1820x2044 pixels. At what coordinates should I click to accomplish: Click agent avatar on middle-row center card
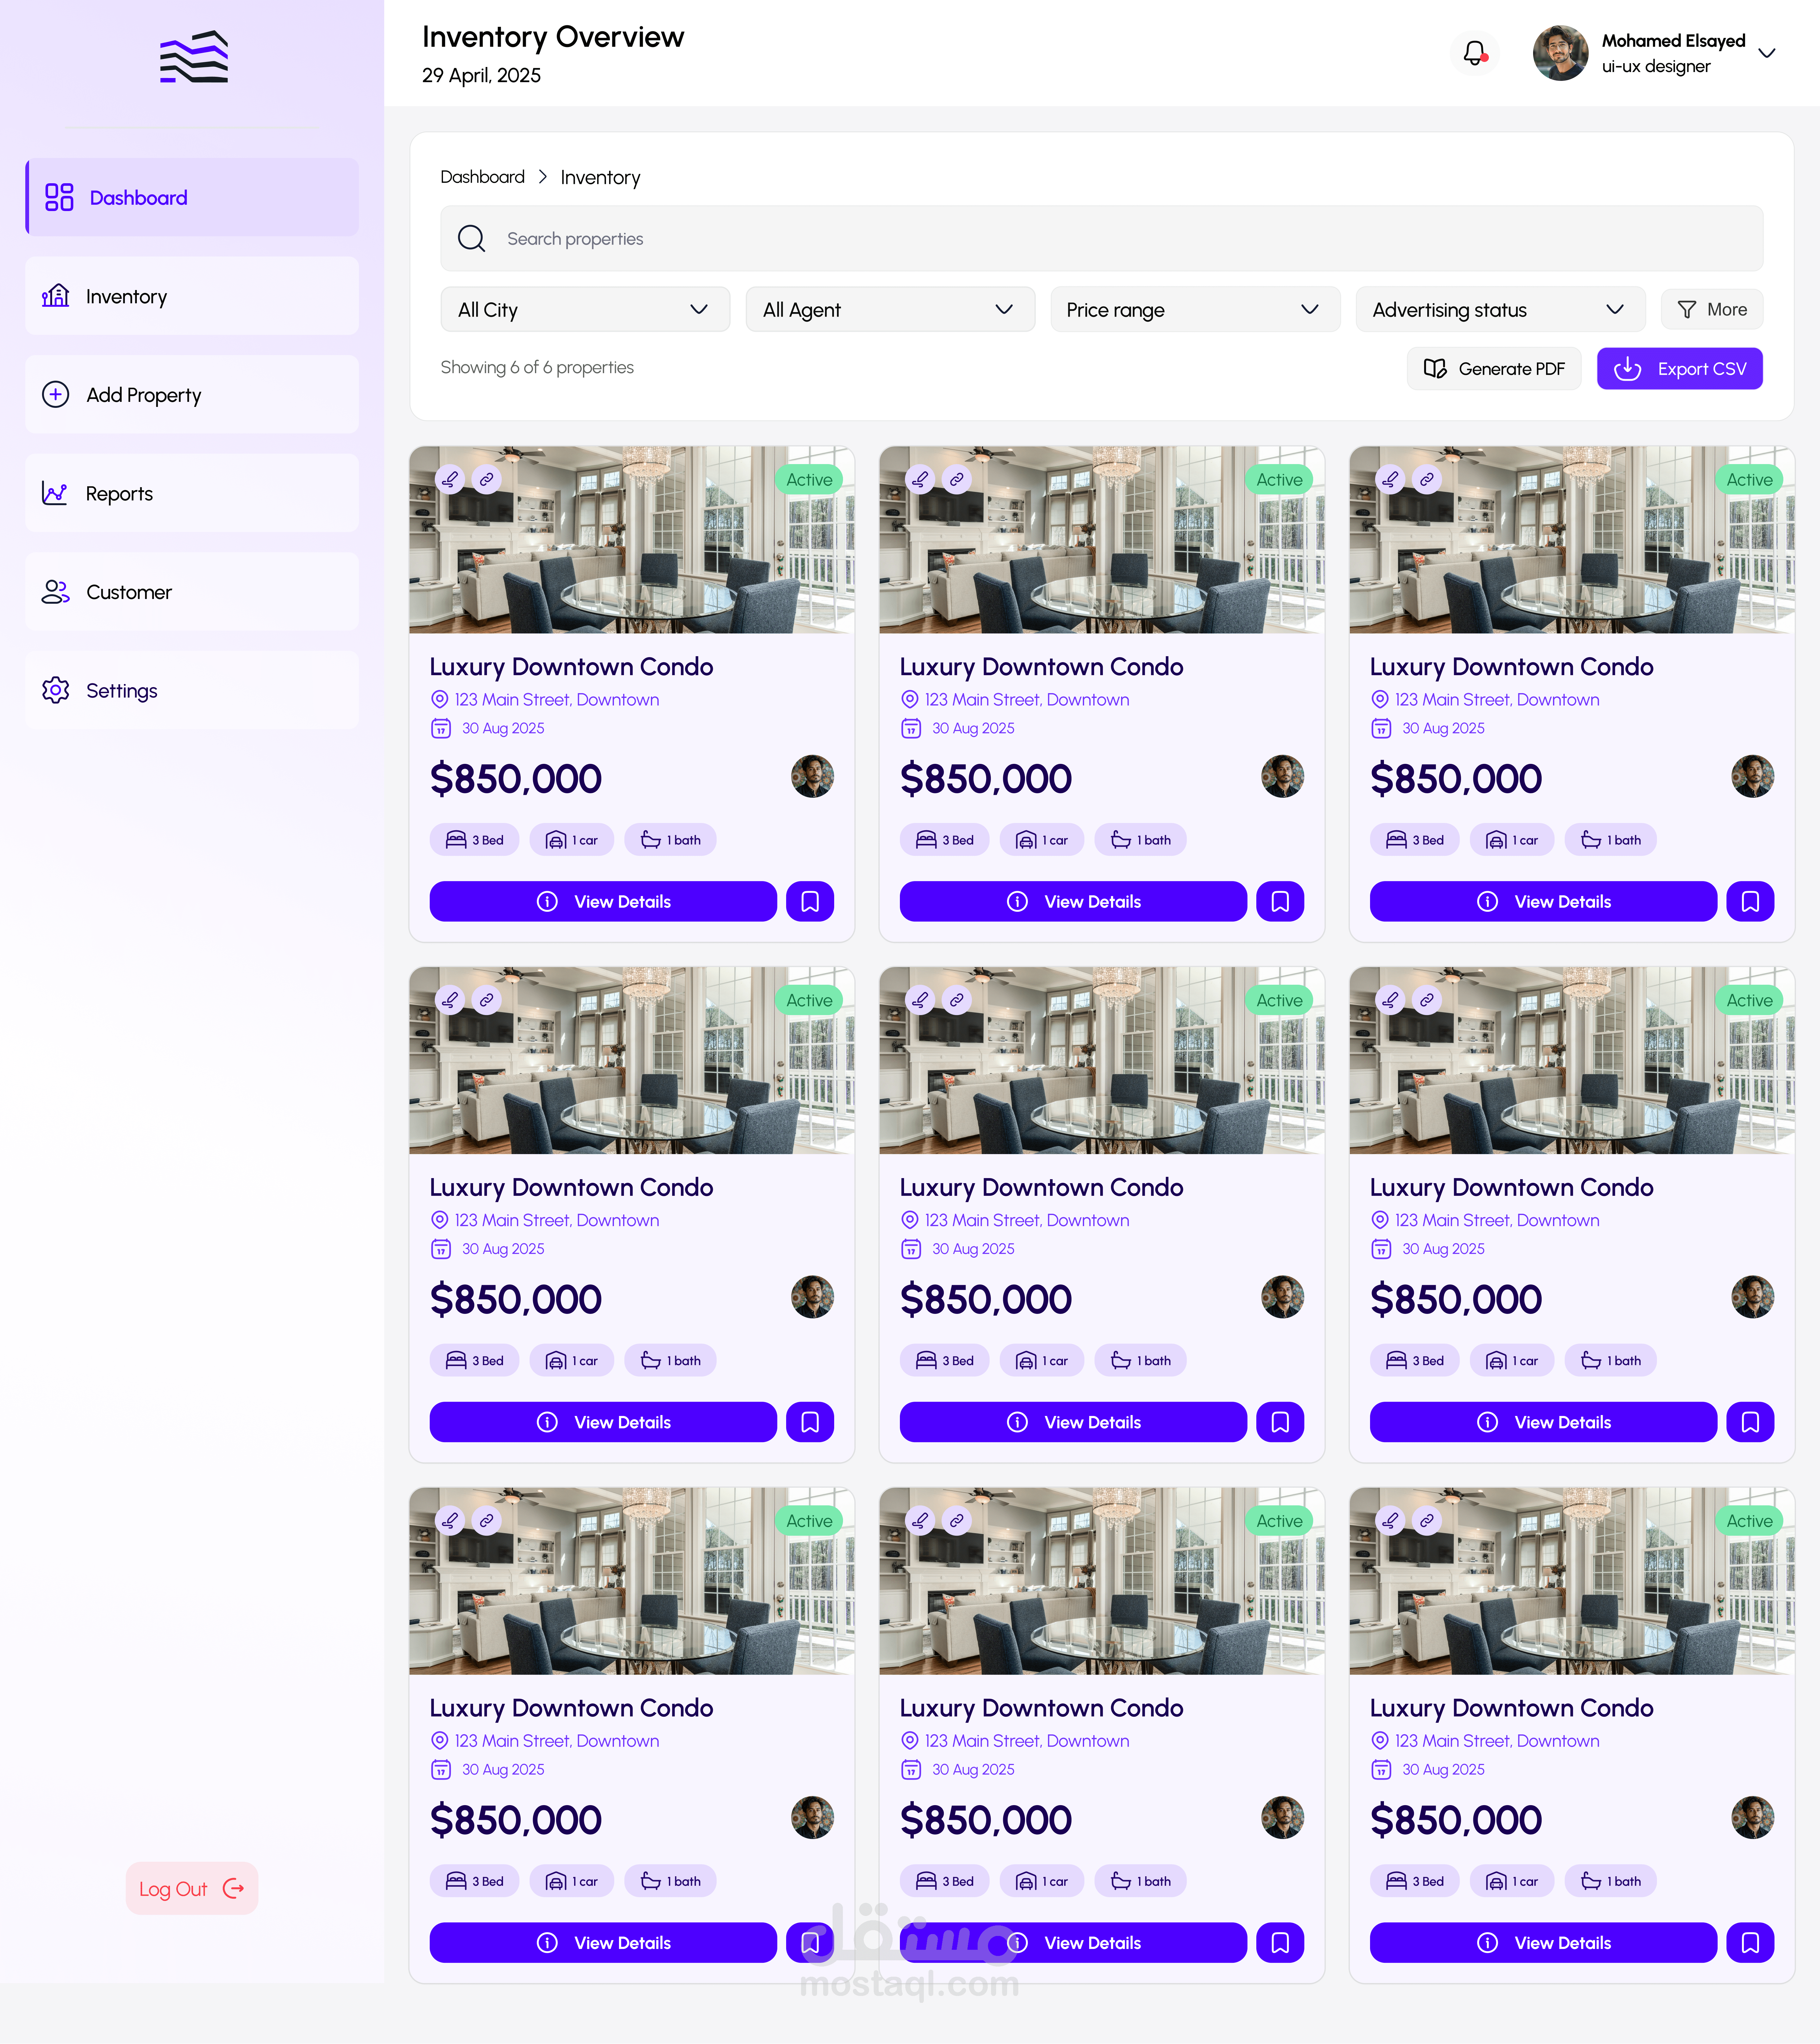(x=1282, y=1297)
